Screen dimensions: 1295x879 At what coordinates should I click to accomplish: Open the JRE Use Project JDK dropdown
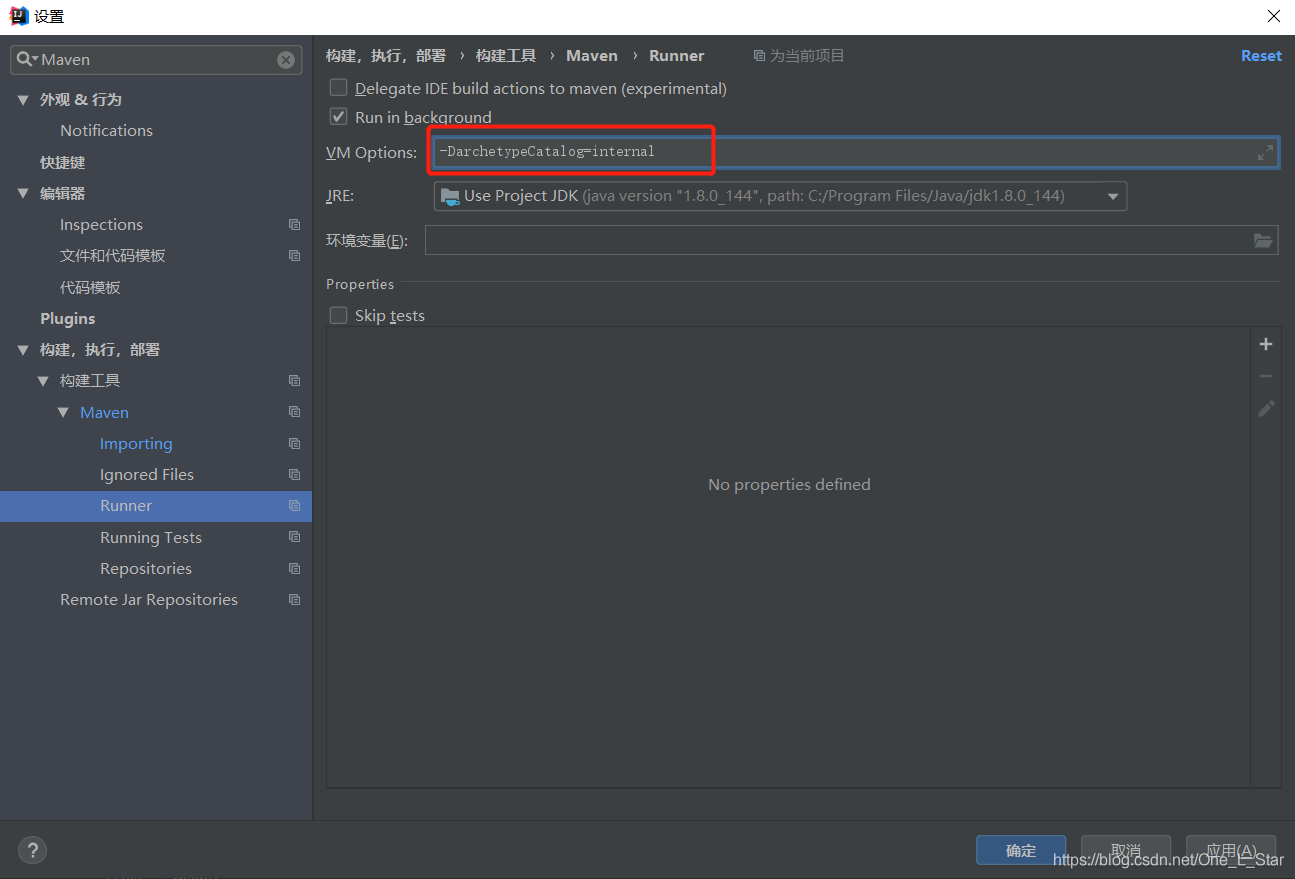[x=780, y=196]
